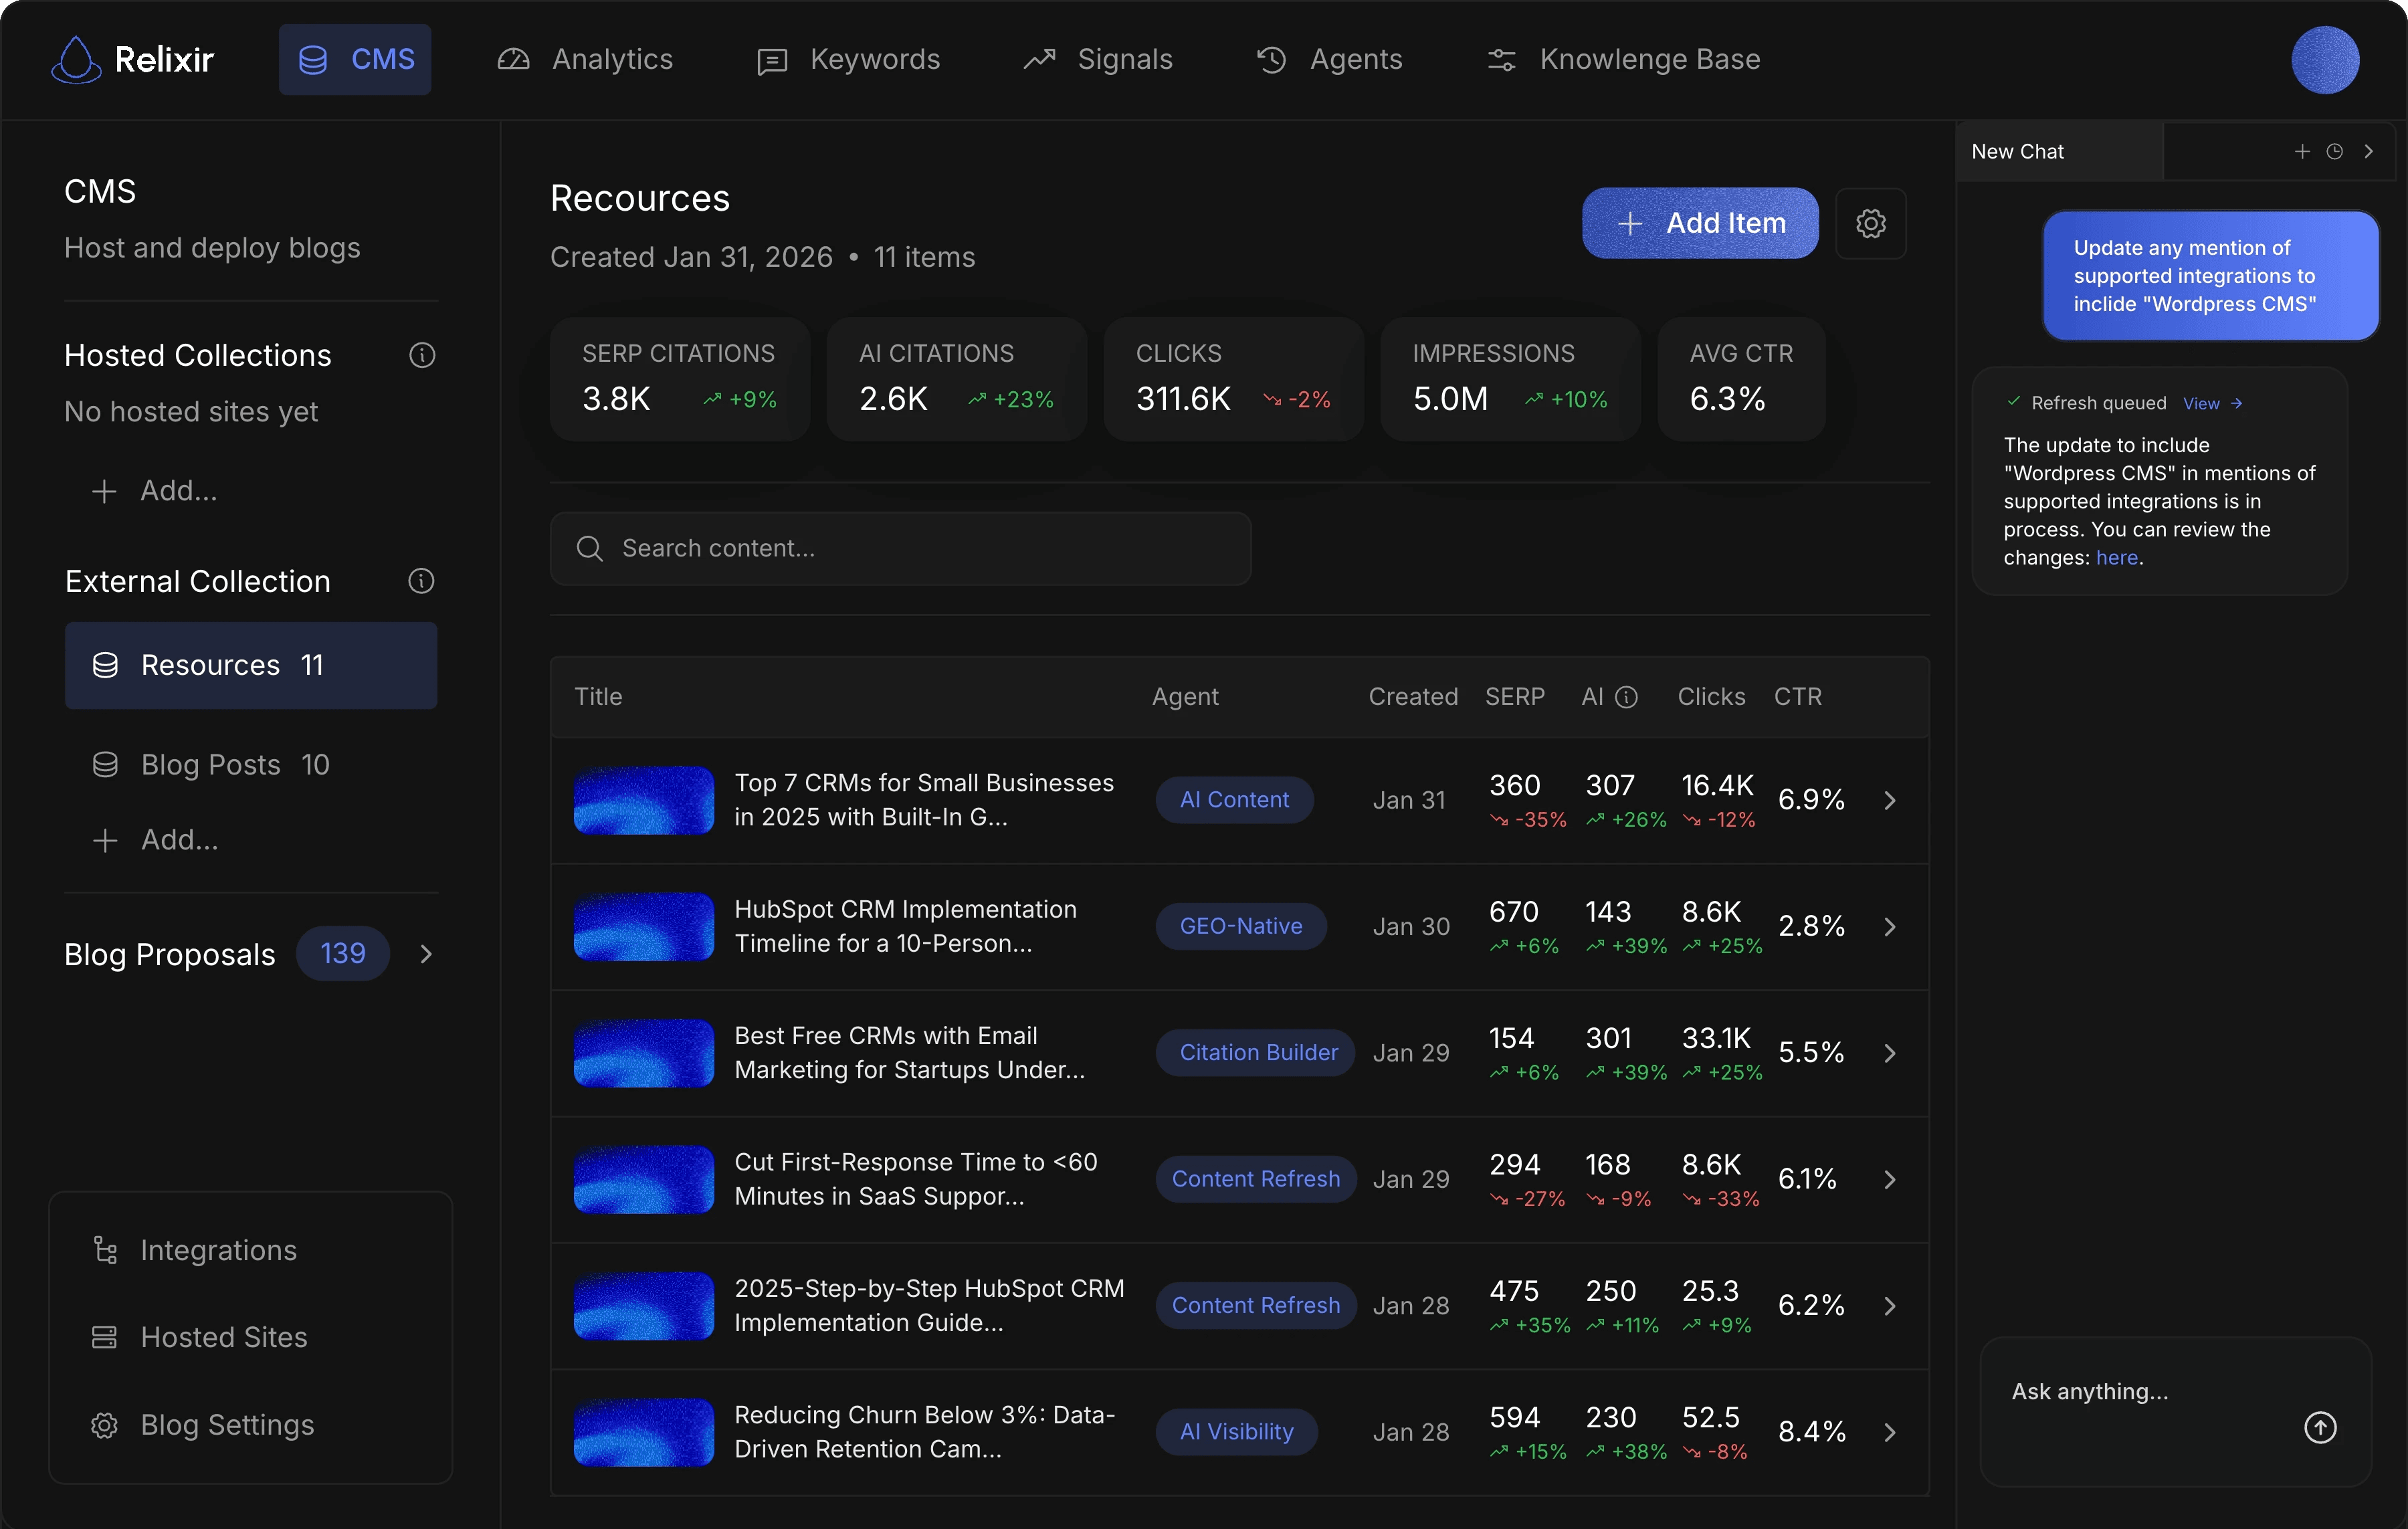2408x1529 pixels.
Task: Start a new chat with the plus icon
Action: [x=2301, y=151]
